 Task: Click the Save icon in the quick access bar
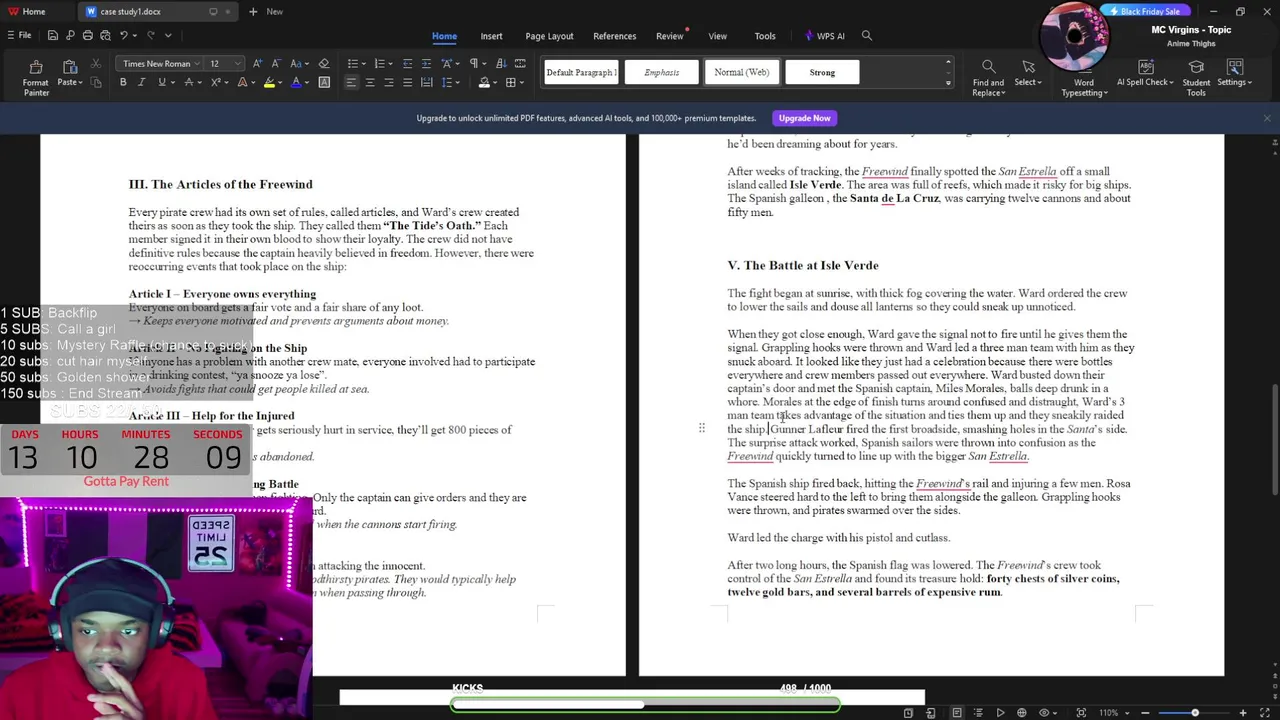click(52, 35)
